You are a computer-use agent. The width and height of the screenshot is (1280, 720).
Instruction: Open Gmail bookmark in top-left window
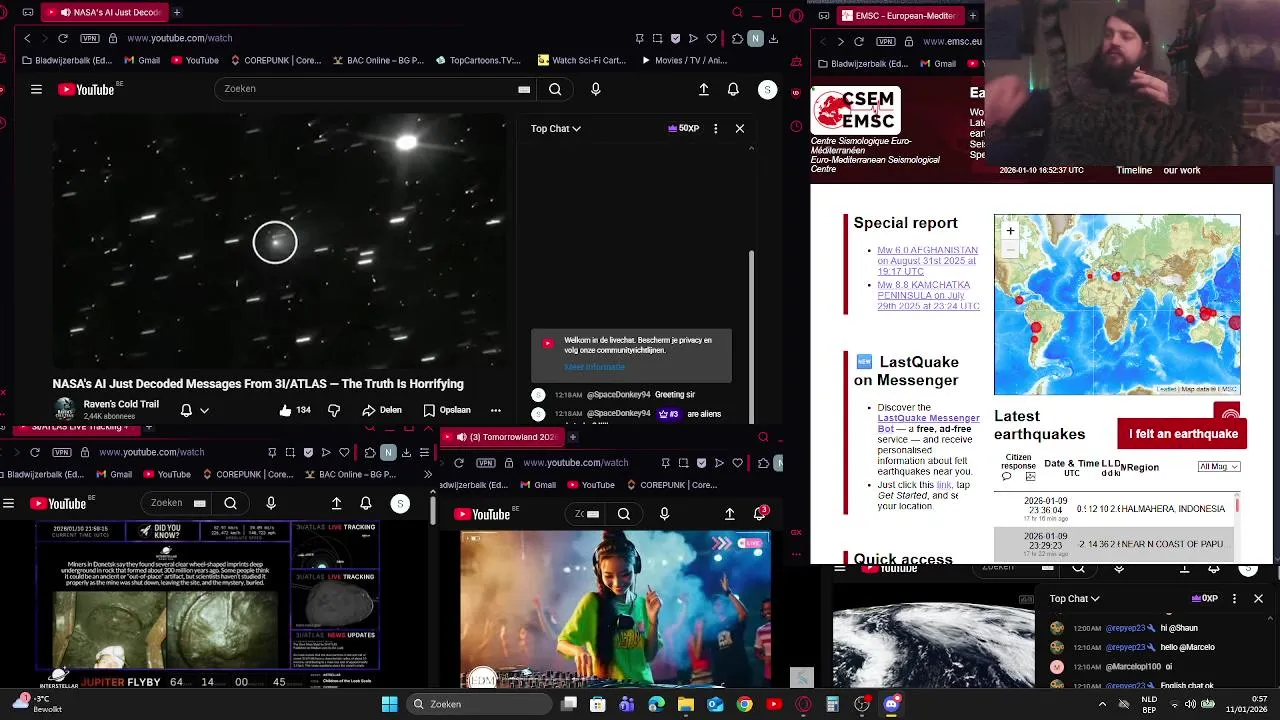click(141, 60)
